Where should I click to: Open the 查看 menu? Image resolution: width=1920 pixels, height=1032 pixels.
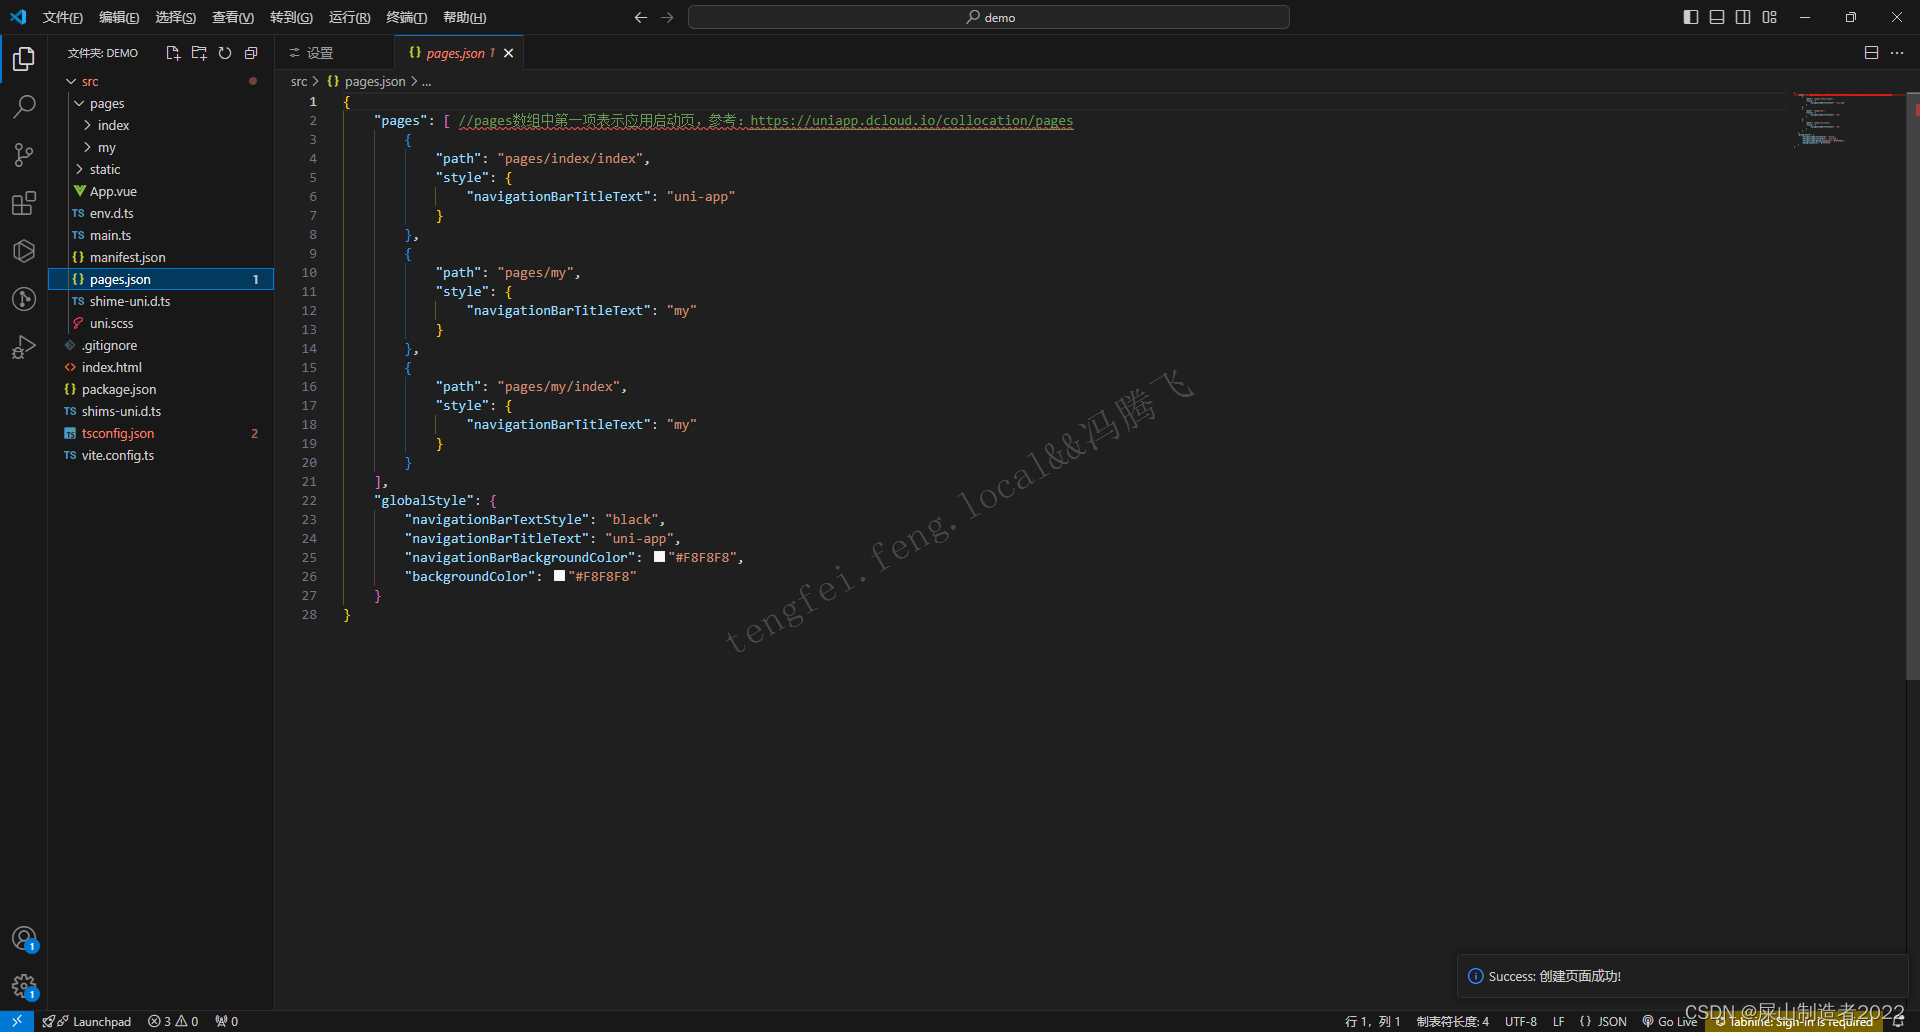pyautogui.click(x=233, y=17)
